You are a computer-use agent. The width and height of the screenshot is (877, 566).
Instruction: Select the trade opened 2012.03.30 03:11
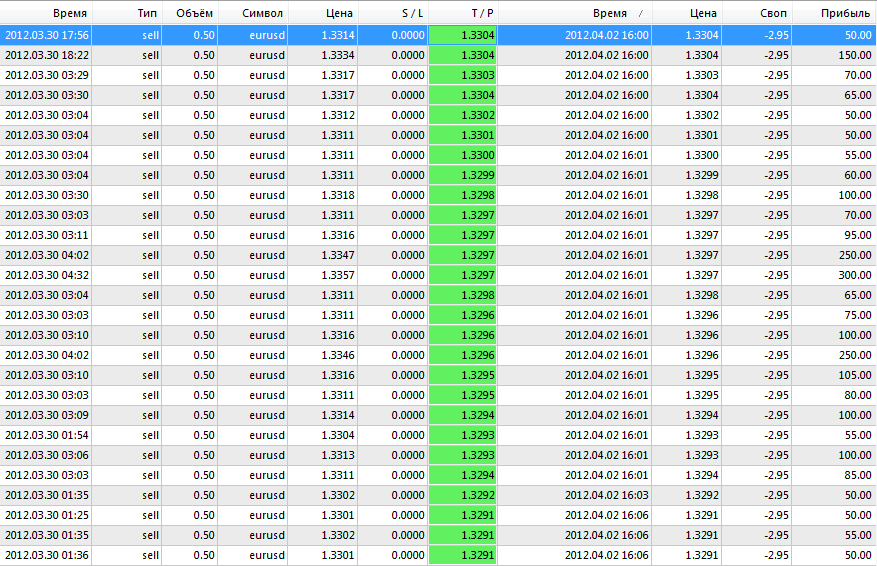(x=438, y=235)
